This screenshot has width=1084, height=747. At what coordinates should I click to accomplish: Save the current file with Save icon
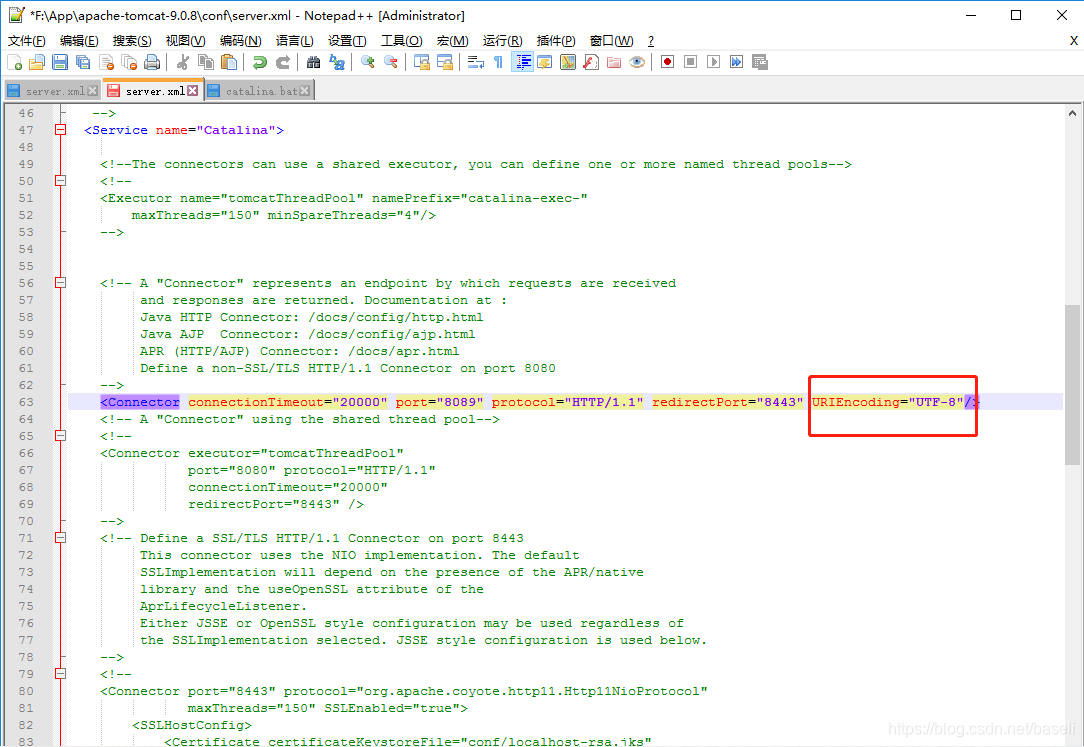coord(60,63)
